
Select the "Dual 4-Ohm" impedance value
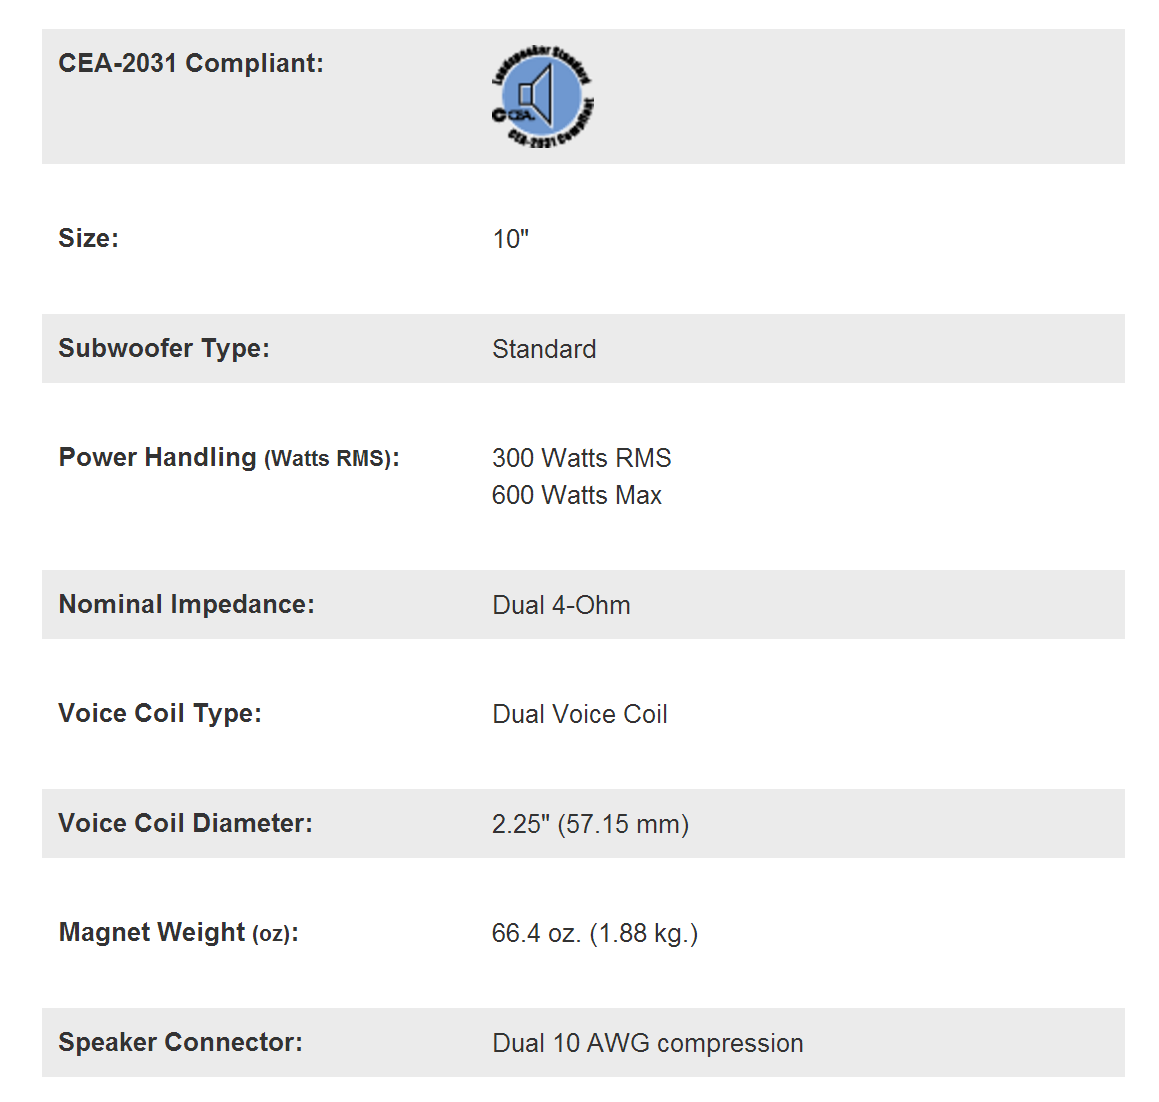(561, 605)
